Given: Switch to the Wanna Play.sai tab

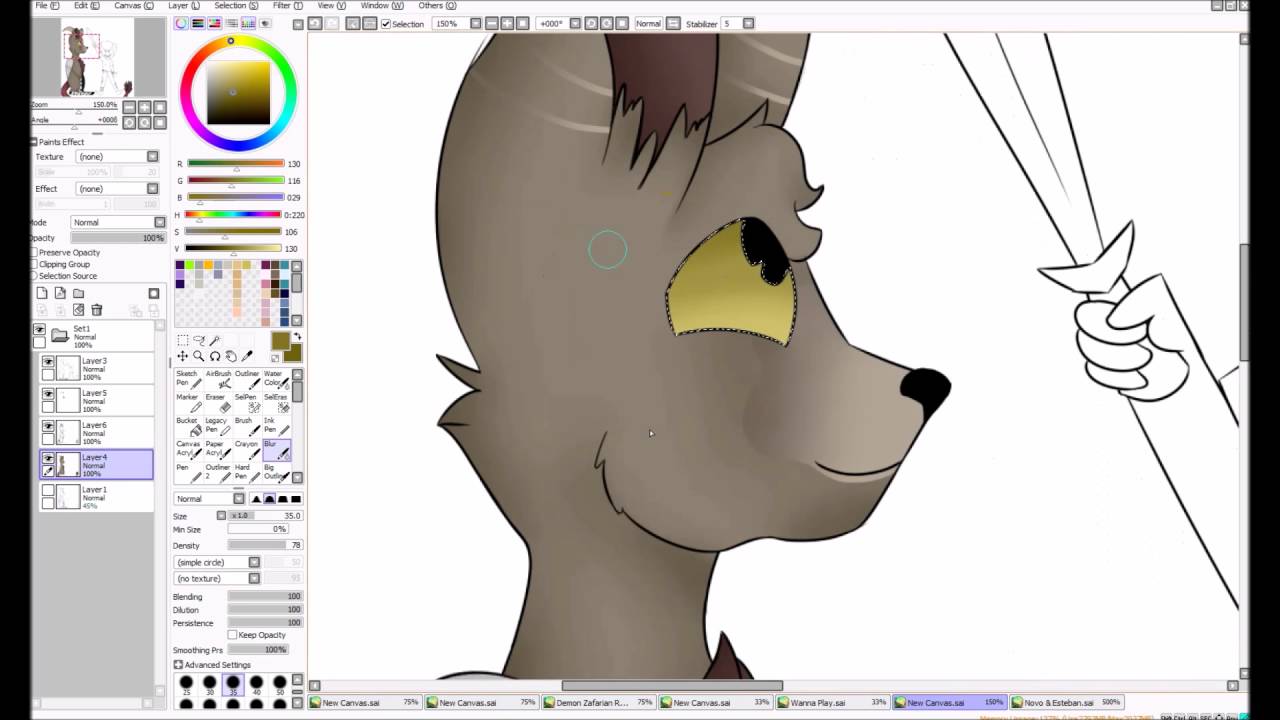Looking at the screenshot, I should tap(832, 703).
